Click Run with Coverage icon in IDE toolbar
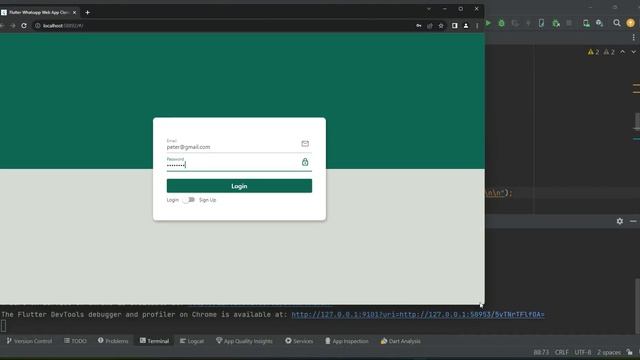Image resolution: width=640 pixels, height=360 pixels. (x=516, y=23)
